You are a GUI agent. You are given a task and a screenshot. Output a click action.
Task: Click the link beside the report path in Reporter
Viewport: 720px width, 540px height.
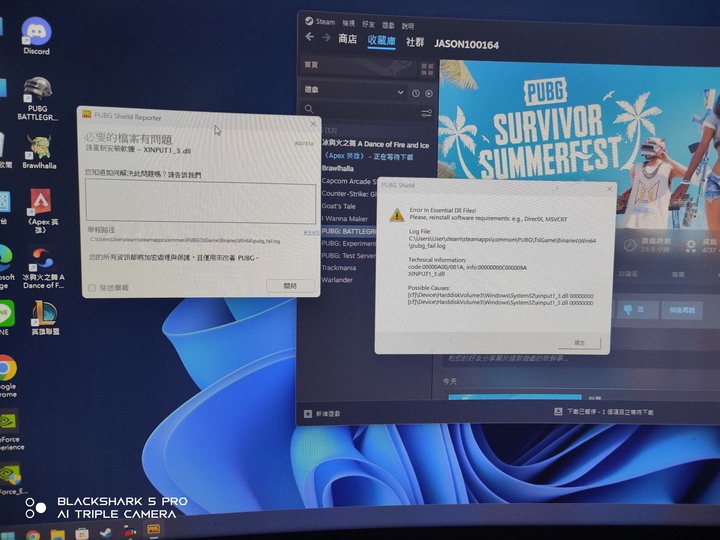[x=311, y=233]
